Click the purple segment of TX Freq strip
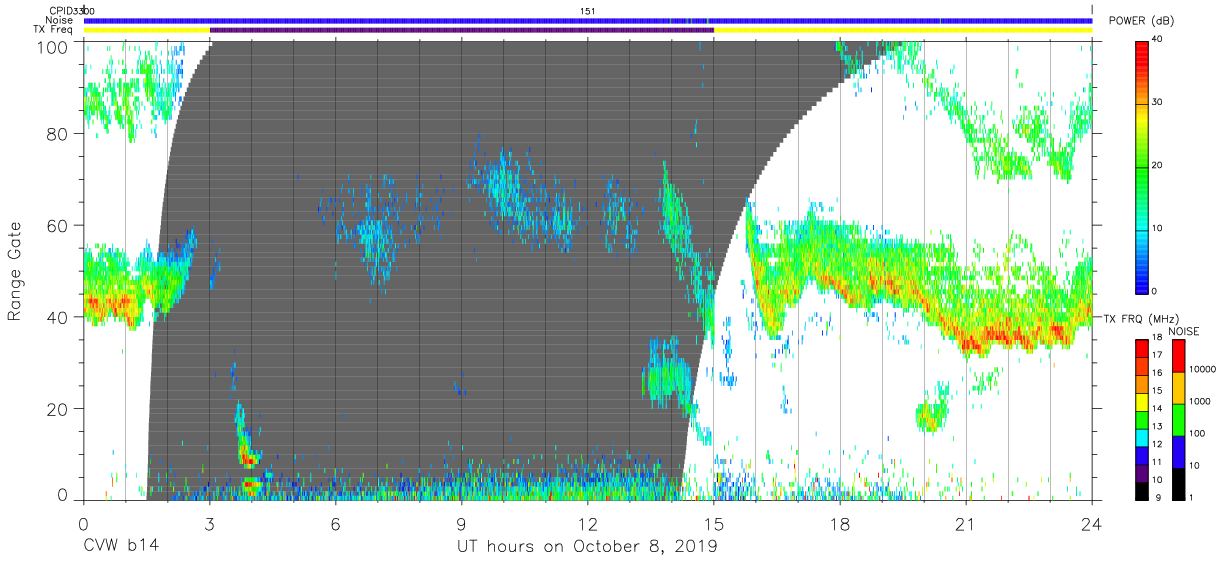Viewport: 1228px width, 567px height. point(462,30)
